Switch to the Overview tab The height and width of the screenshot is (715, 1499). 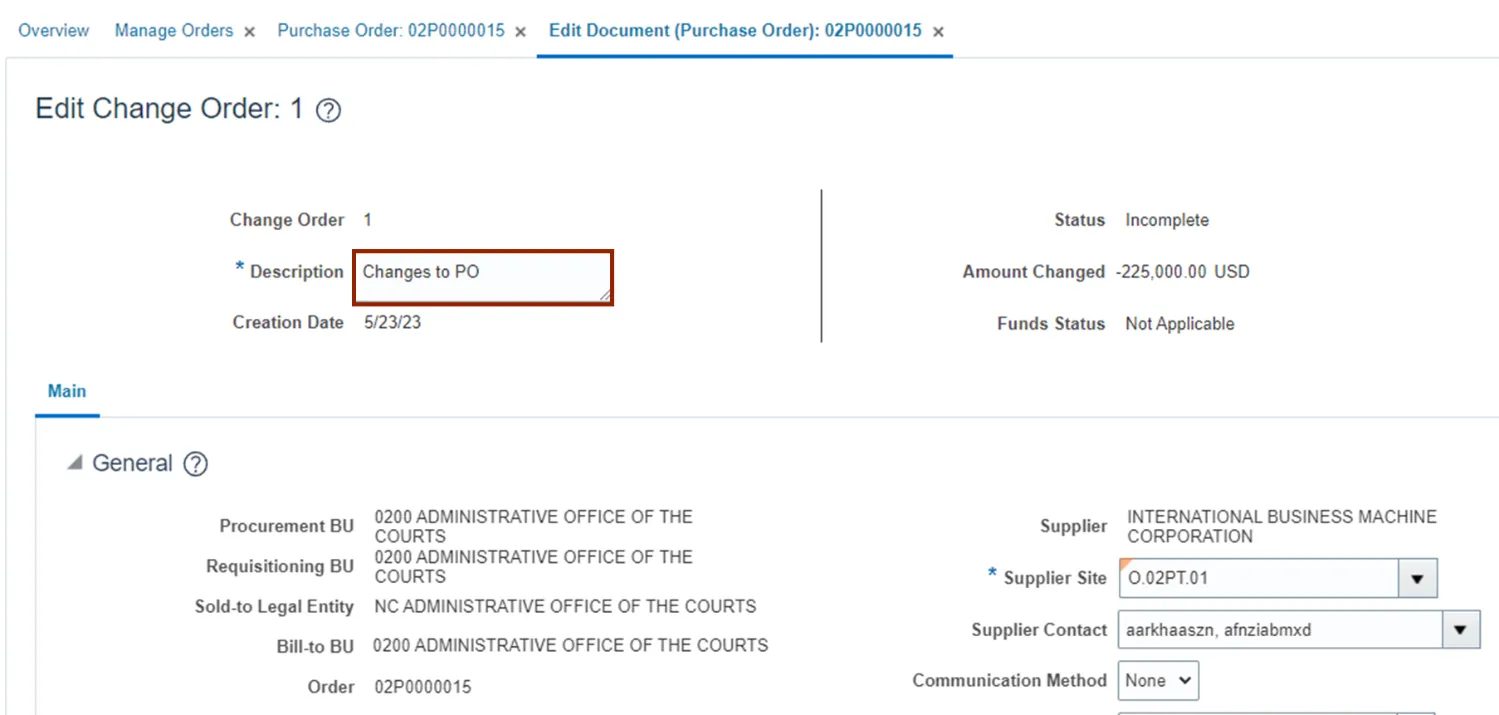click(x=54, y=31)
